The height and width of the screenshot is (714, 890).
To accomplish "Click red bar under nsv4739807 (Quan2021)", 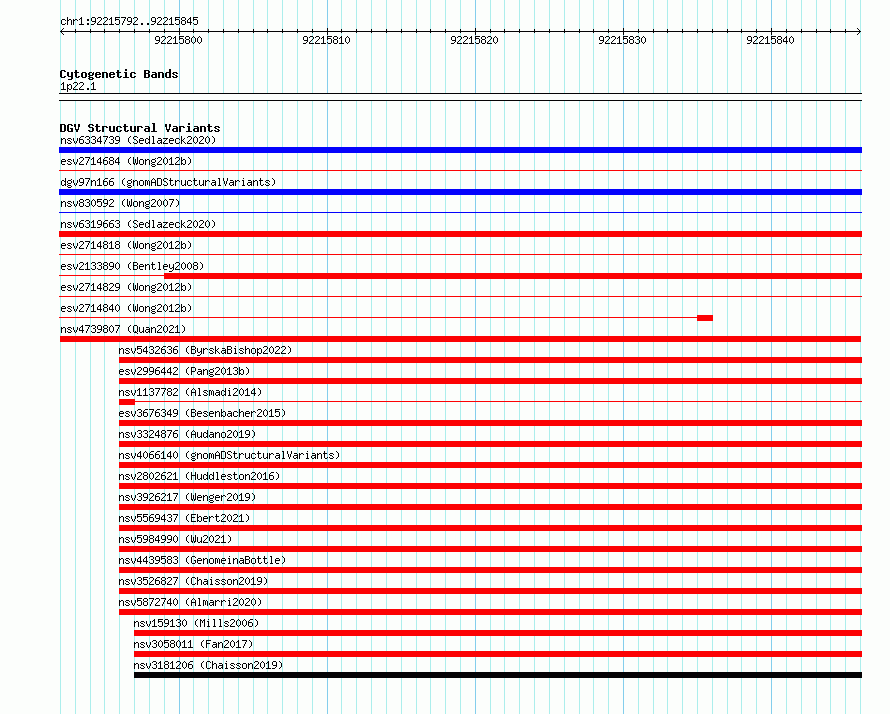I will point(460,339).
